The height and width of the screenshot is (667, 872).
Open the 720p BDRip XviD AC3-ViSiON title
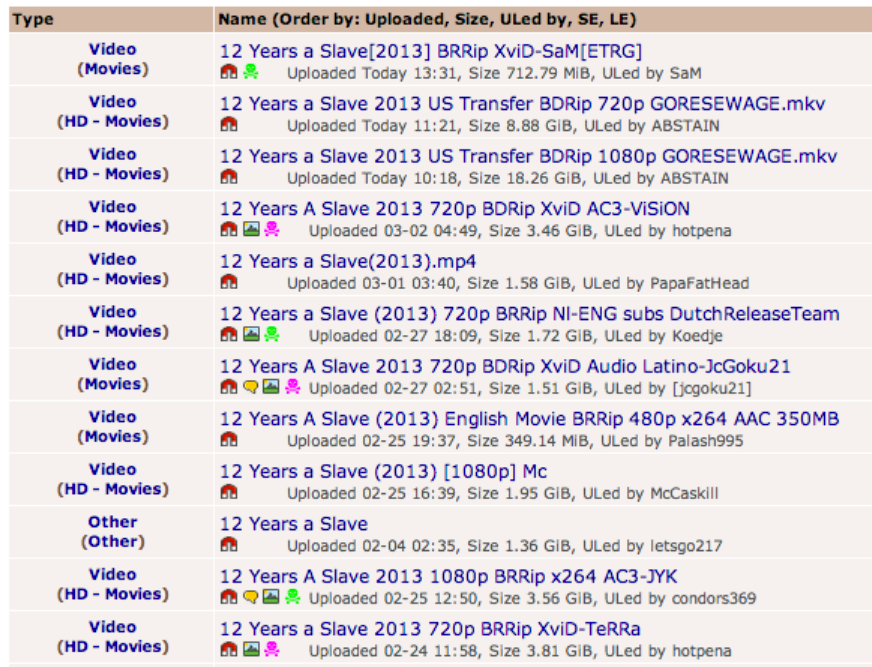[x=455, y=209]
